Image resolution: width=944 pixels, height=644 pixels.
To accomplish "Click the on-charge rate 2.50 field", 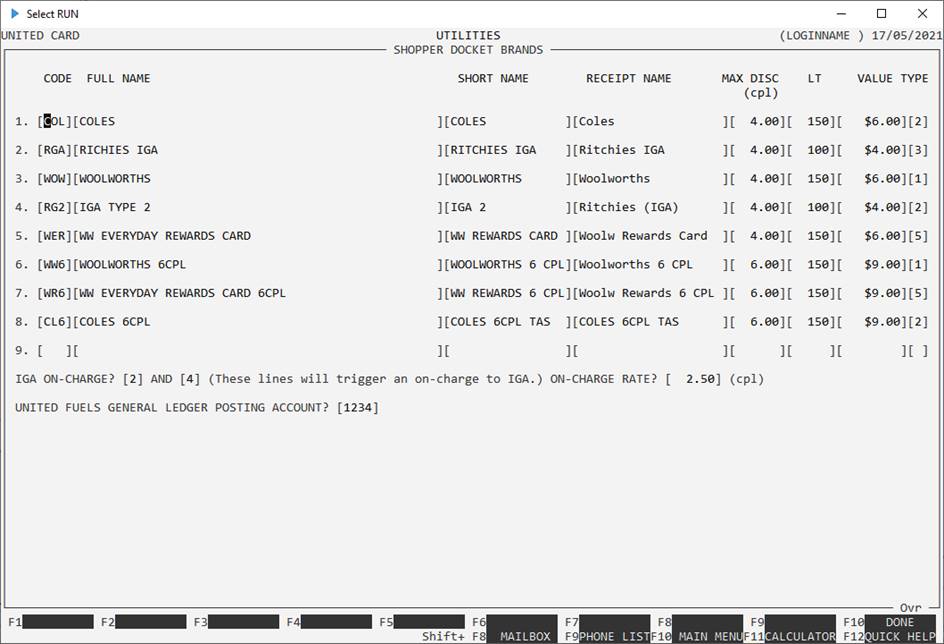I will pos(694,379).
